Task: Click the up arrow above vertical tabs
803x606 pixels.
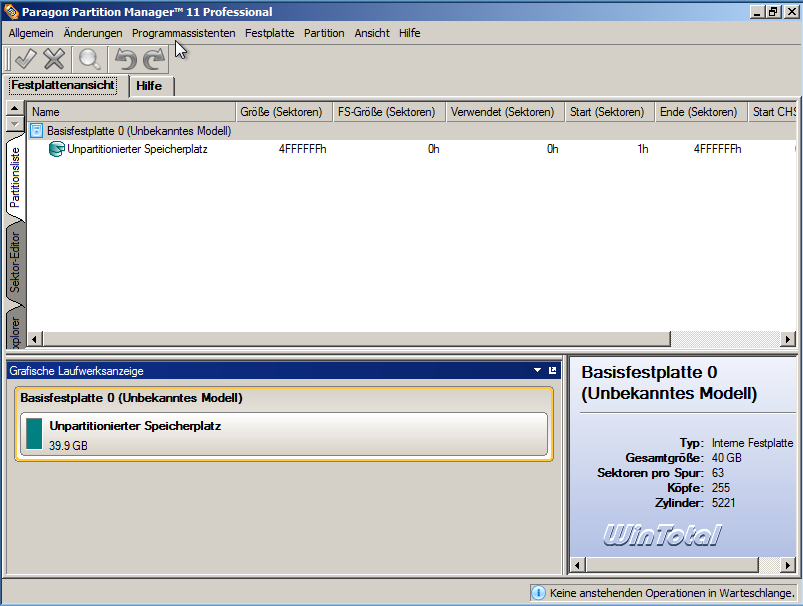Action: click(x=14, y=108)
